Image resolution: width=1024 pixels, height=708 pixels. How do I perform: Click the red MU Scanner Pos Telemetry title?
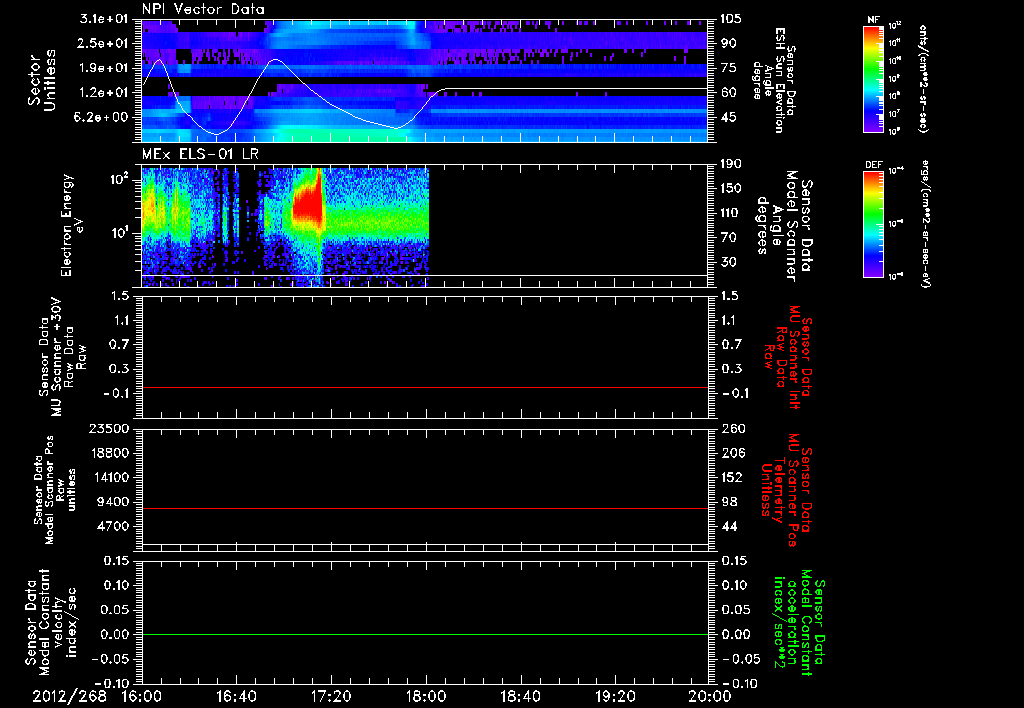[786, 490]
